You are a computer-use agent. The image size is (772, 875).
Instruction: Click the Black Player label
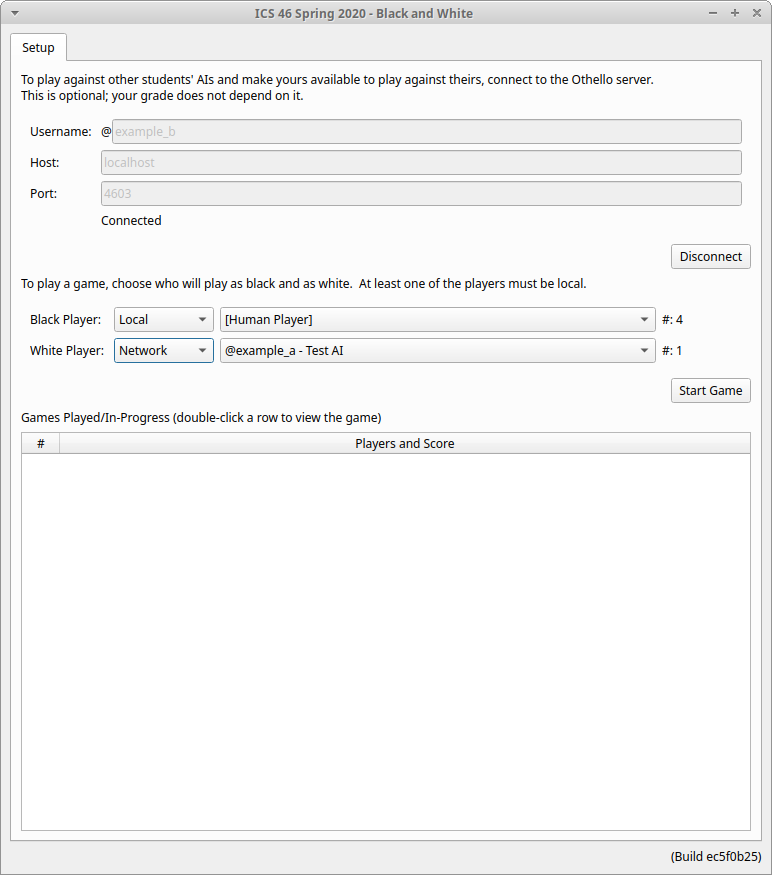65,320
